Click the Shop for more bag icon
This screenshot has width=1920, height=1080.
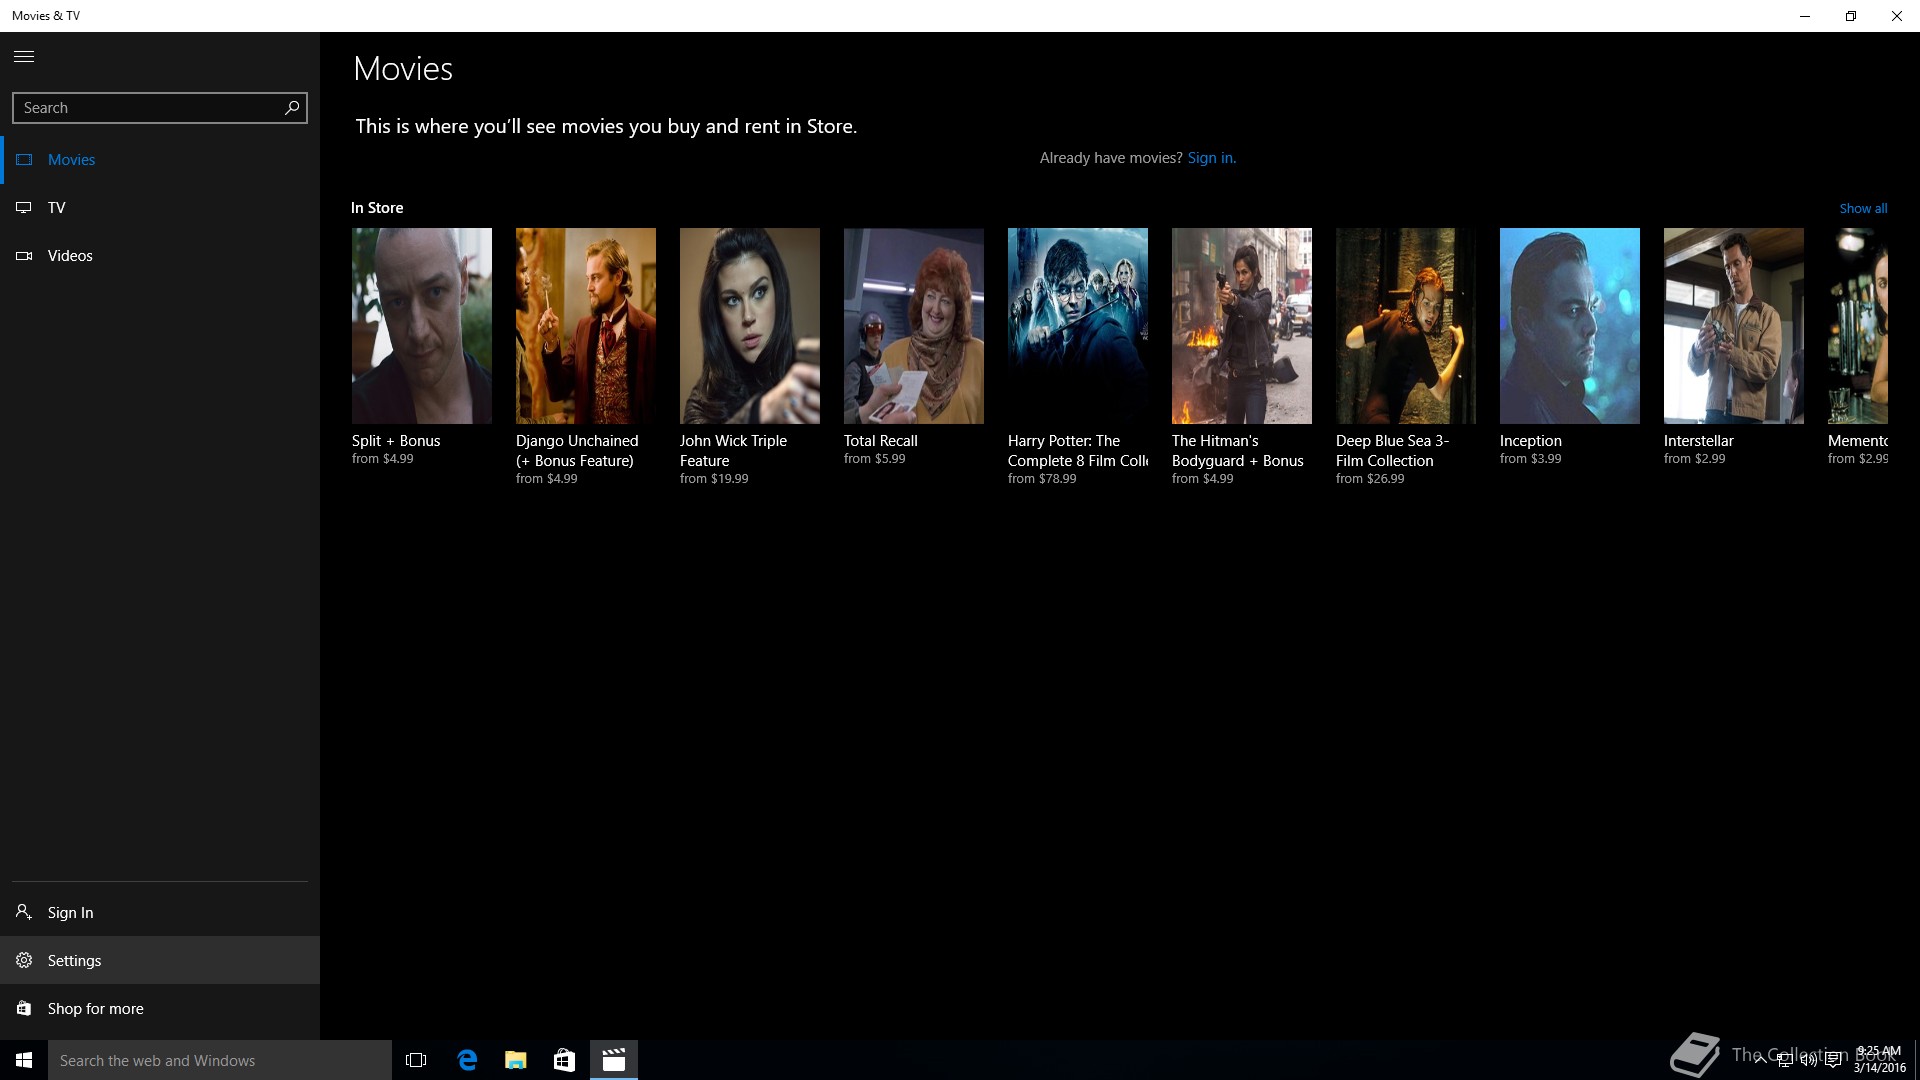[24, 1008]
